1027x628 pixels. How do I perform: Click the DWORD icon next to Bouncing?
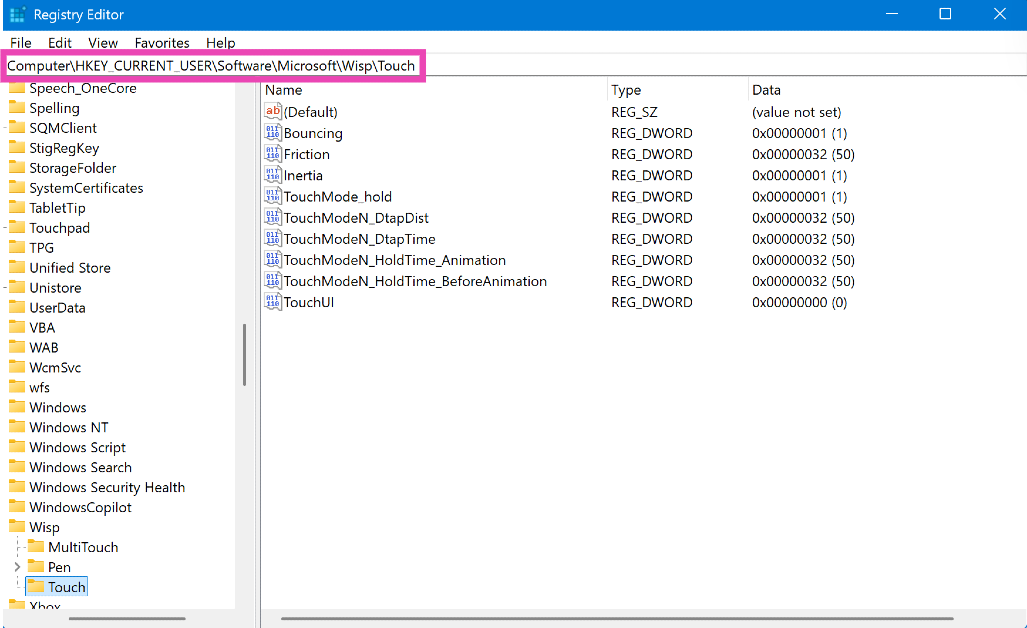272,133
